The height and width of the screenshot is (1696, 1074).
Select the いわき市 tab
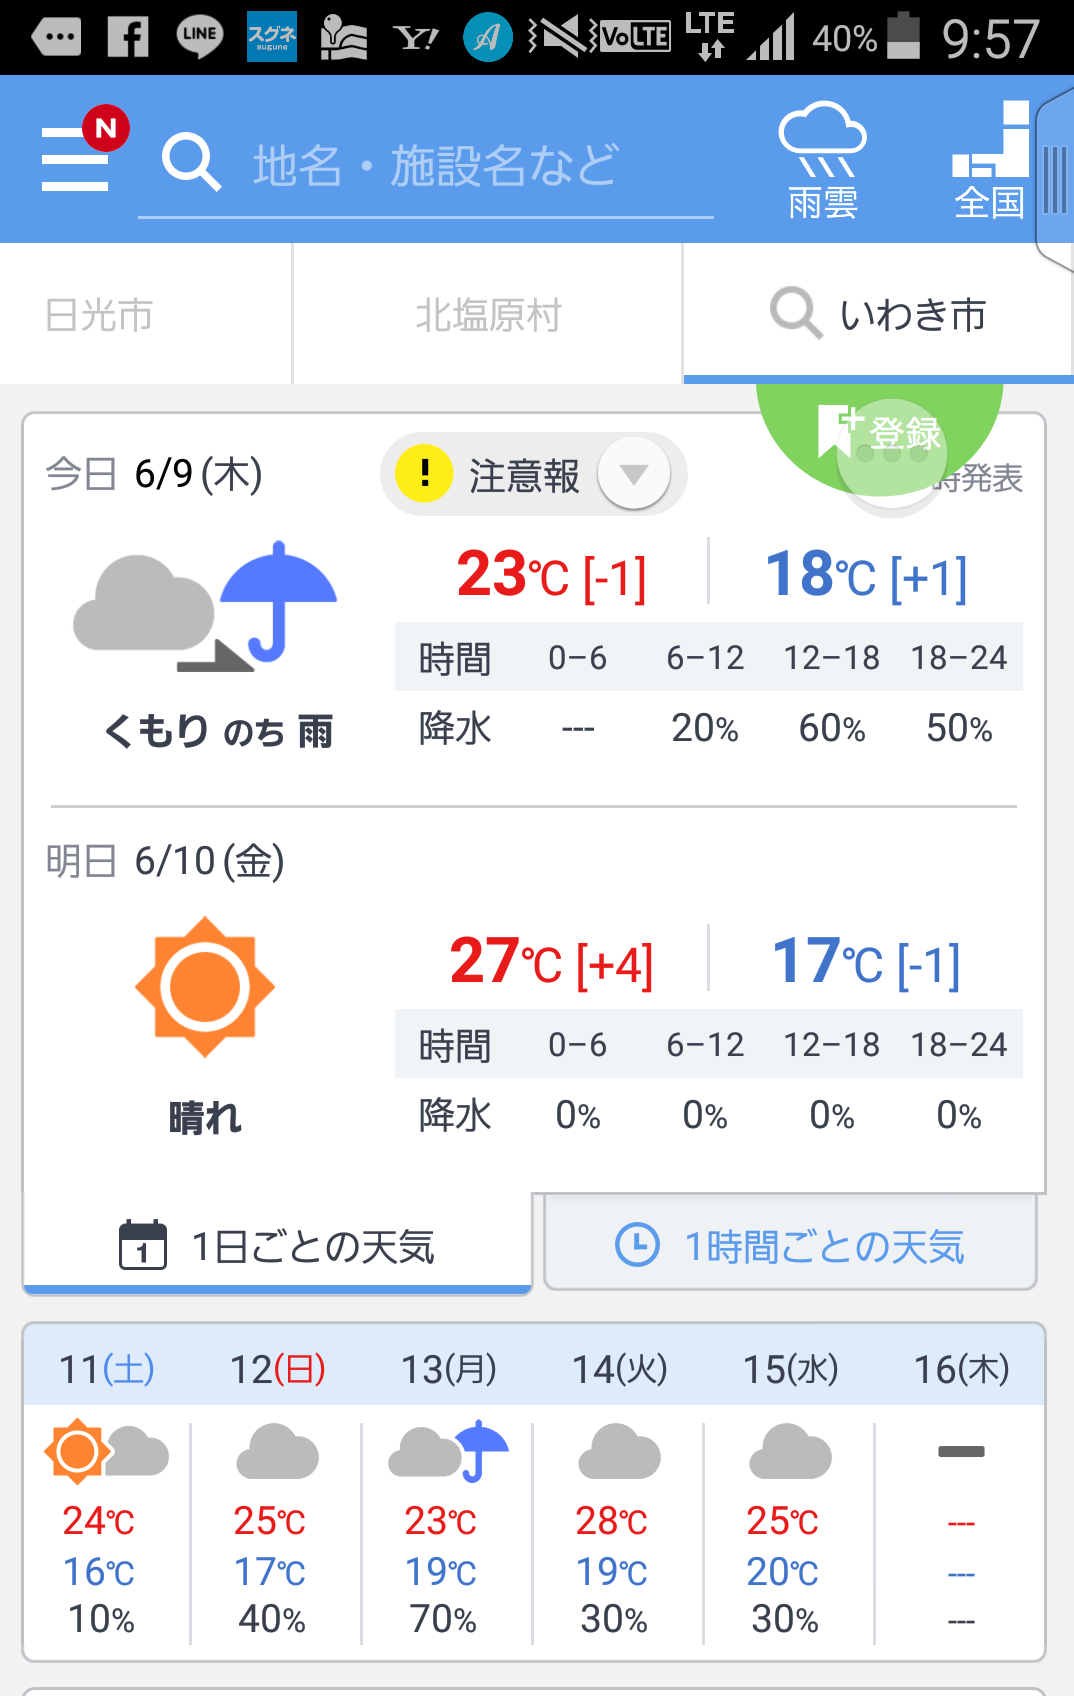878,315
